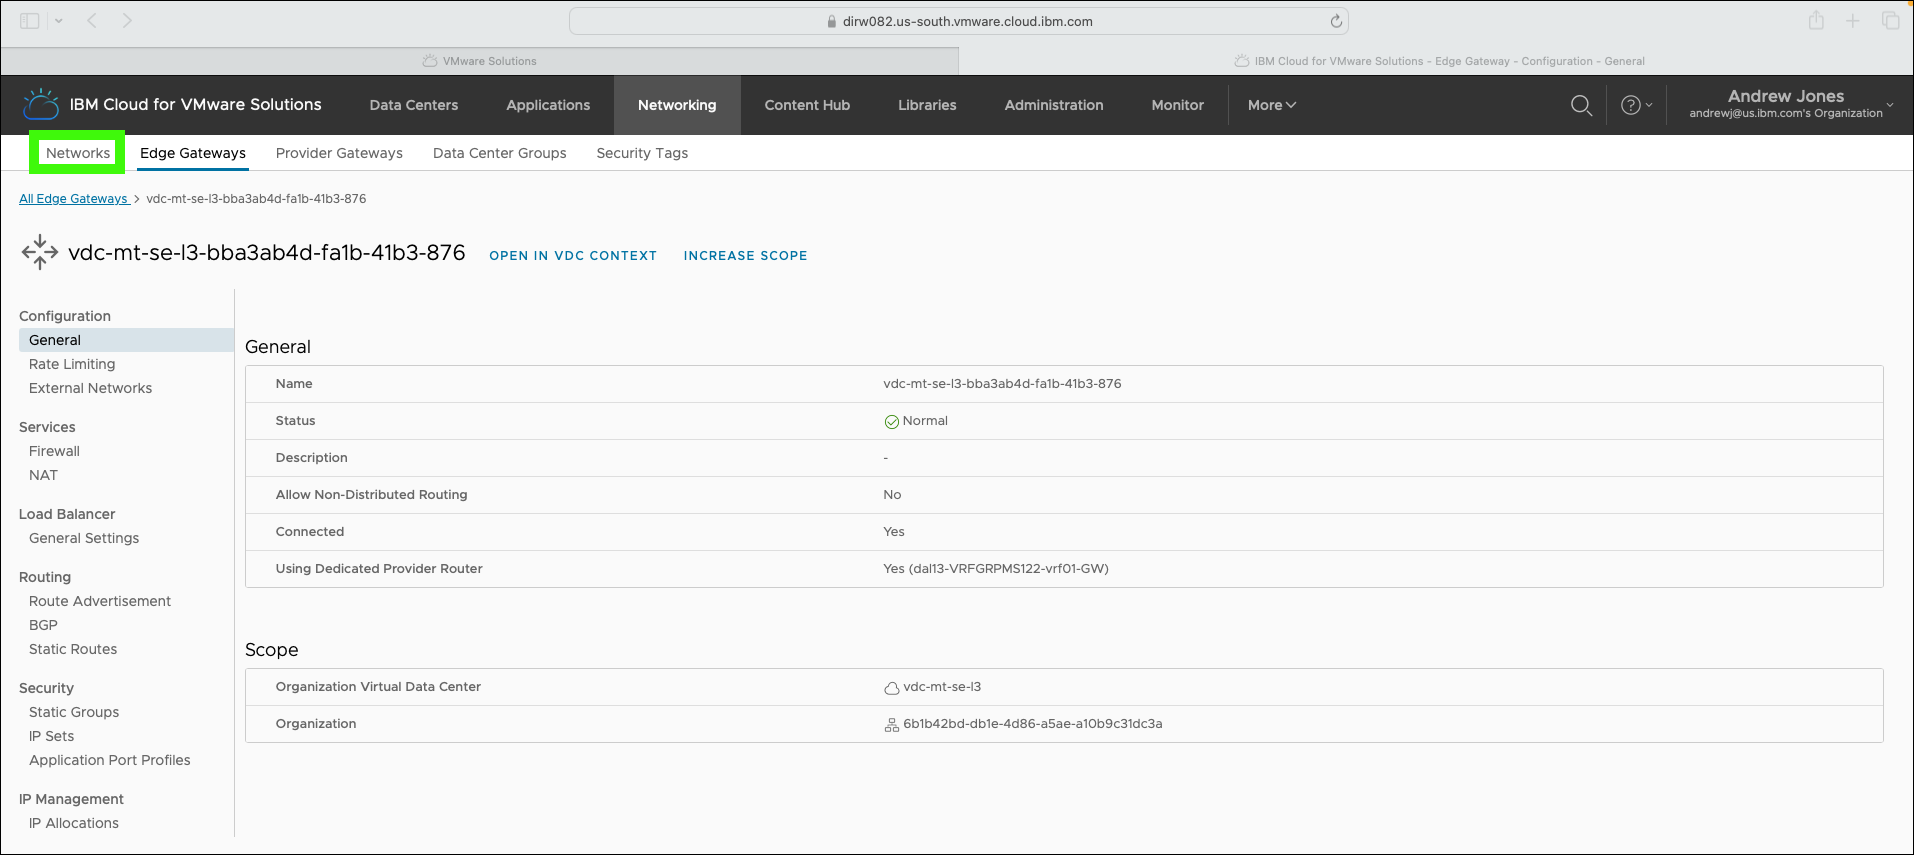Screen dimensions: 1914x855
Task: Open Application Port Profiles
Action: [109, 760]
